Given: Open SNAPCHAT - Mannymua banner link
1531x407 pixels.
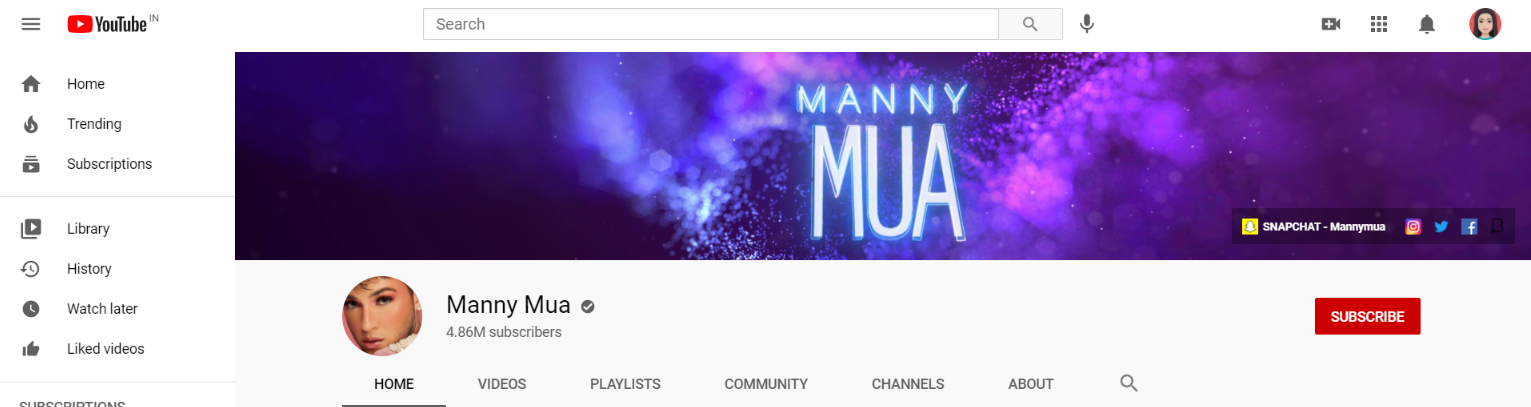Looking at the screenshot, I should point(1314,227).
